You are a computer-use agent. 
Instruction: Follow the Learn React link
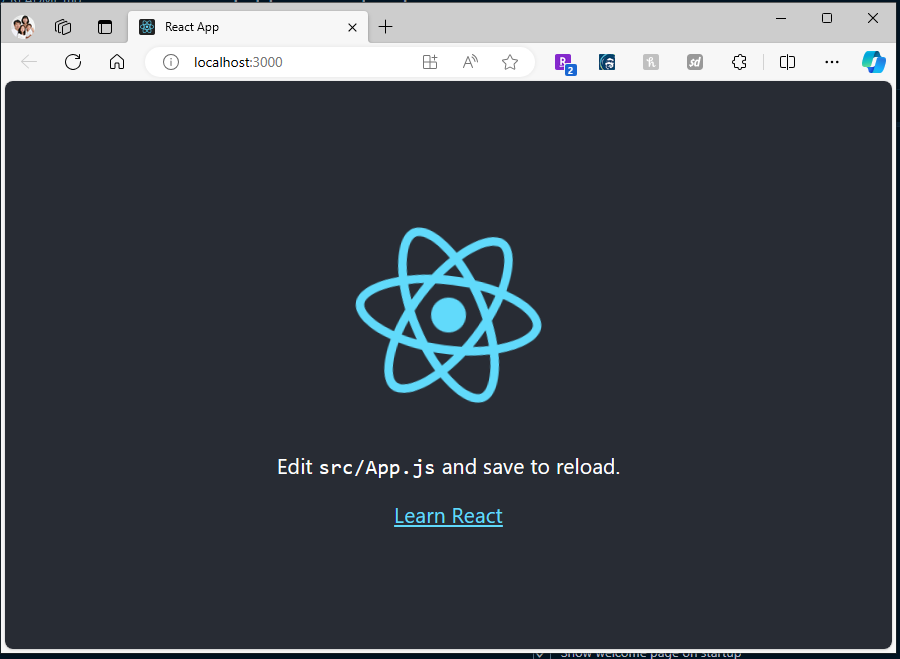tap(448, 516)
